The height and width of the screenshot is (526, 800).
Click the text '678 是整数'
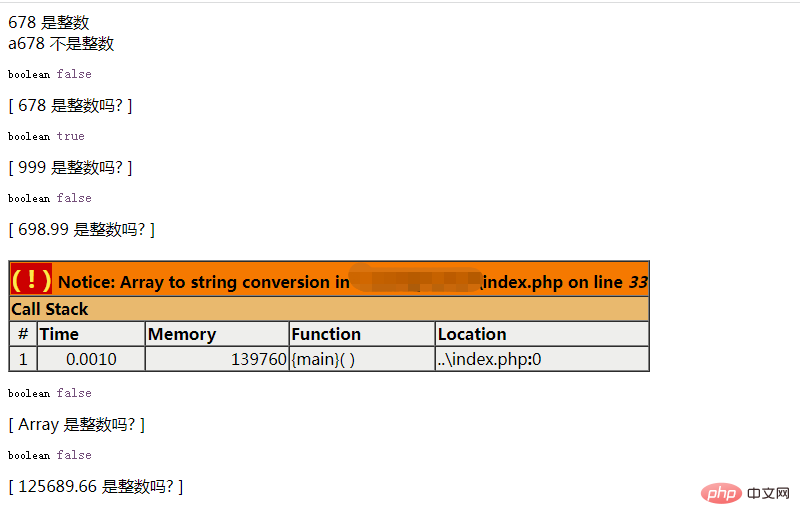[49, 22]
